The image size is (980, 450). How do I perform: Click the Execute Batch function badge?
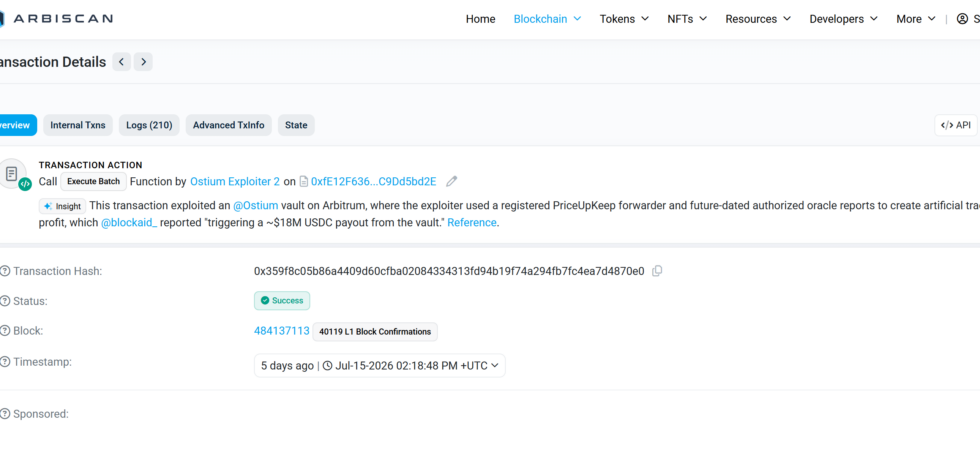point(94,181)
